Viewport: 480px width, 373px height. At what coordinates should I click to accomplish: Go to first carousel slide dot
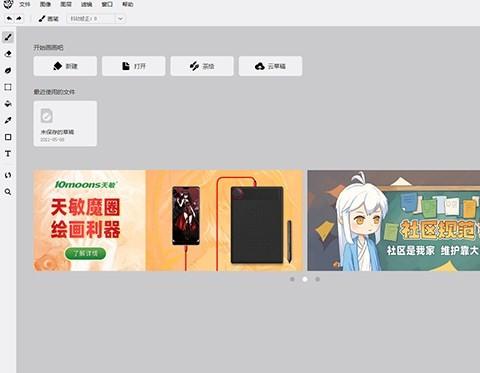coord(292,279)
